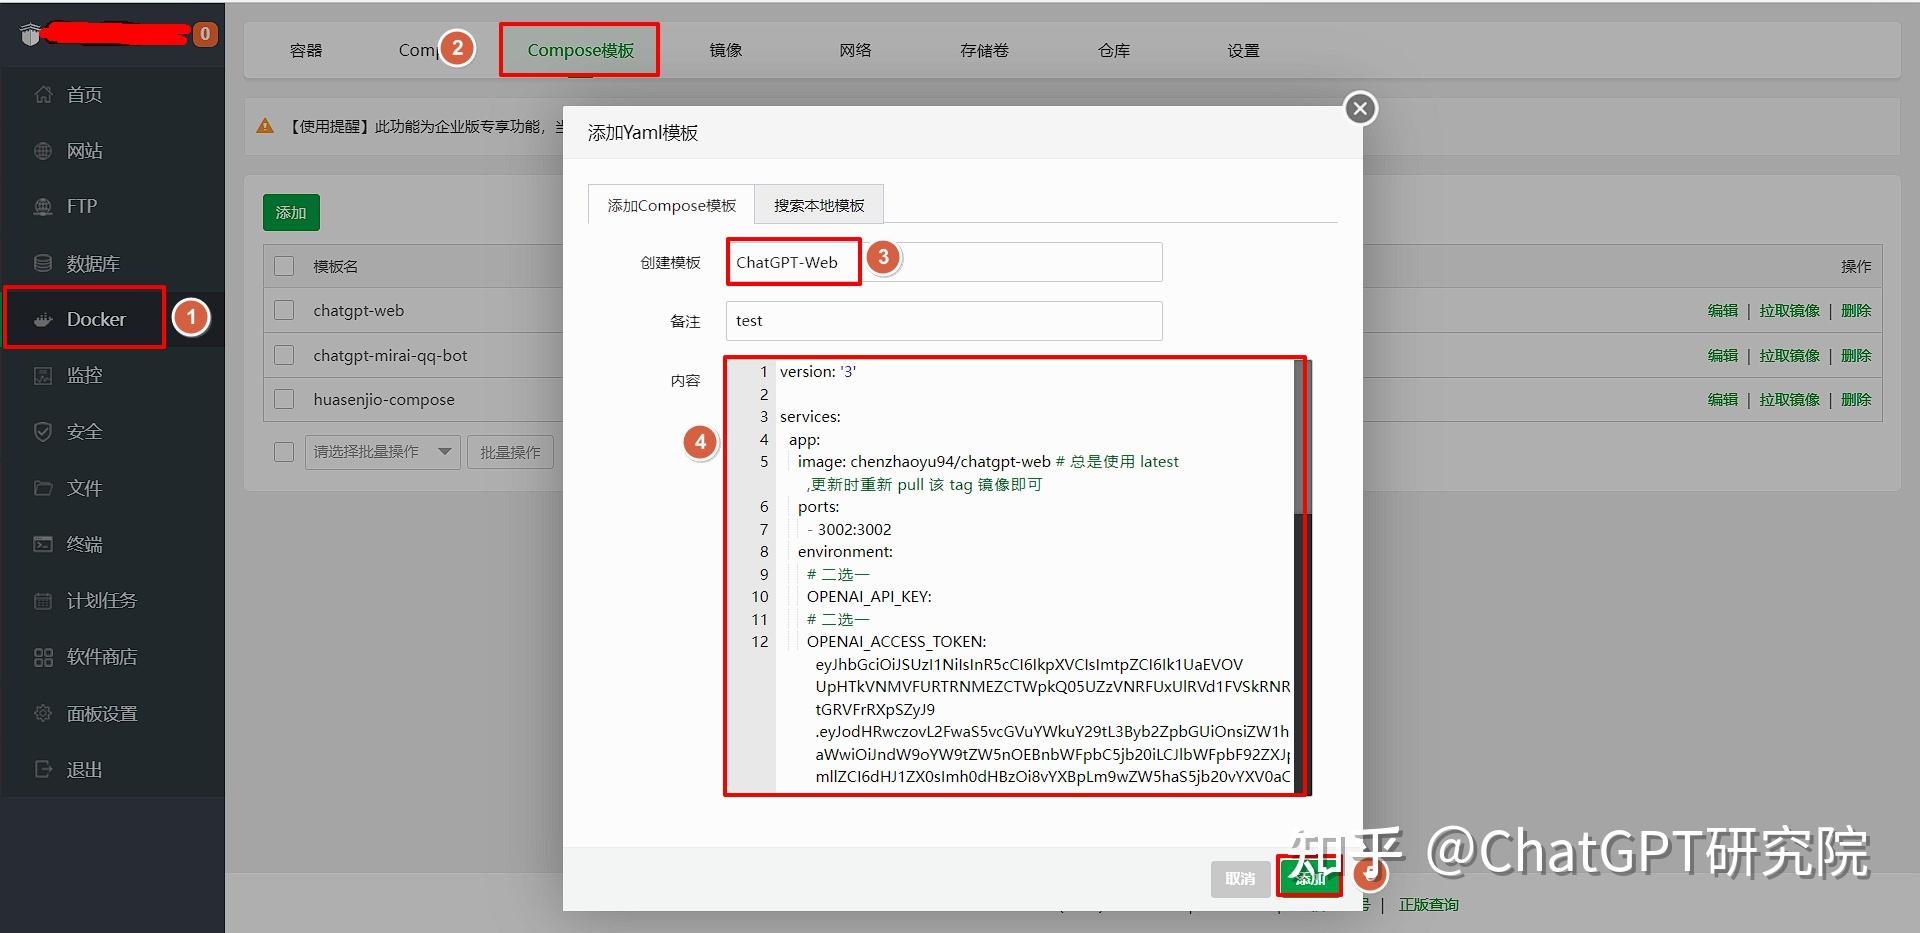The width and height of the screenshot is (1920, 933).
Task: Click 拉取镜像 for huasenjio-compose
Action: [x=1789, y=399]
